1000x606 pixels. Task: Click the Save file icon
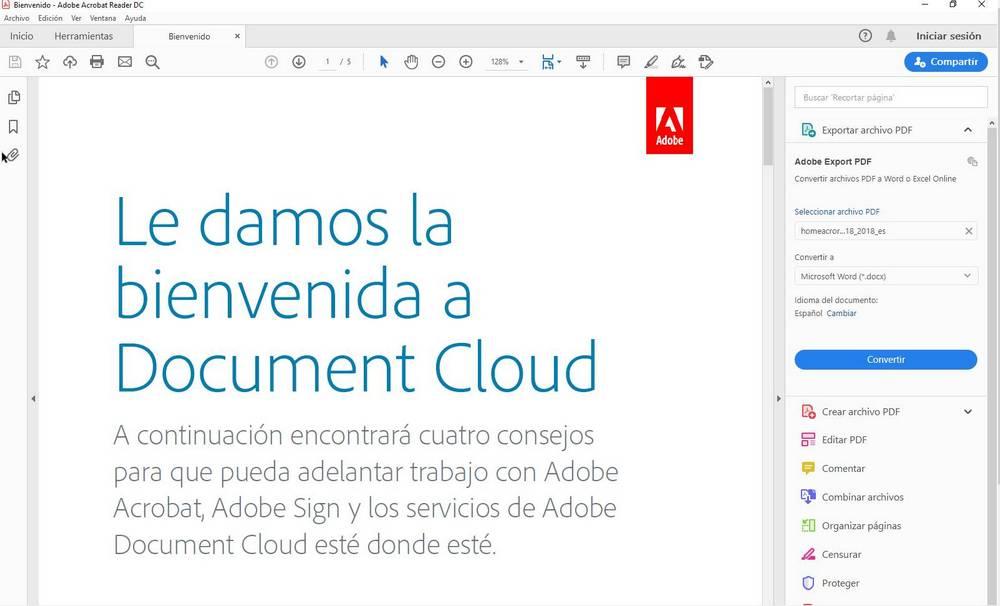pyautogui.click(x=15, y=62)
